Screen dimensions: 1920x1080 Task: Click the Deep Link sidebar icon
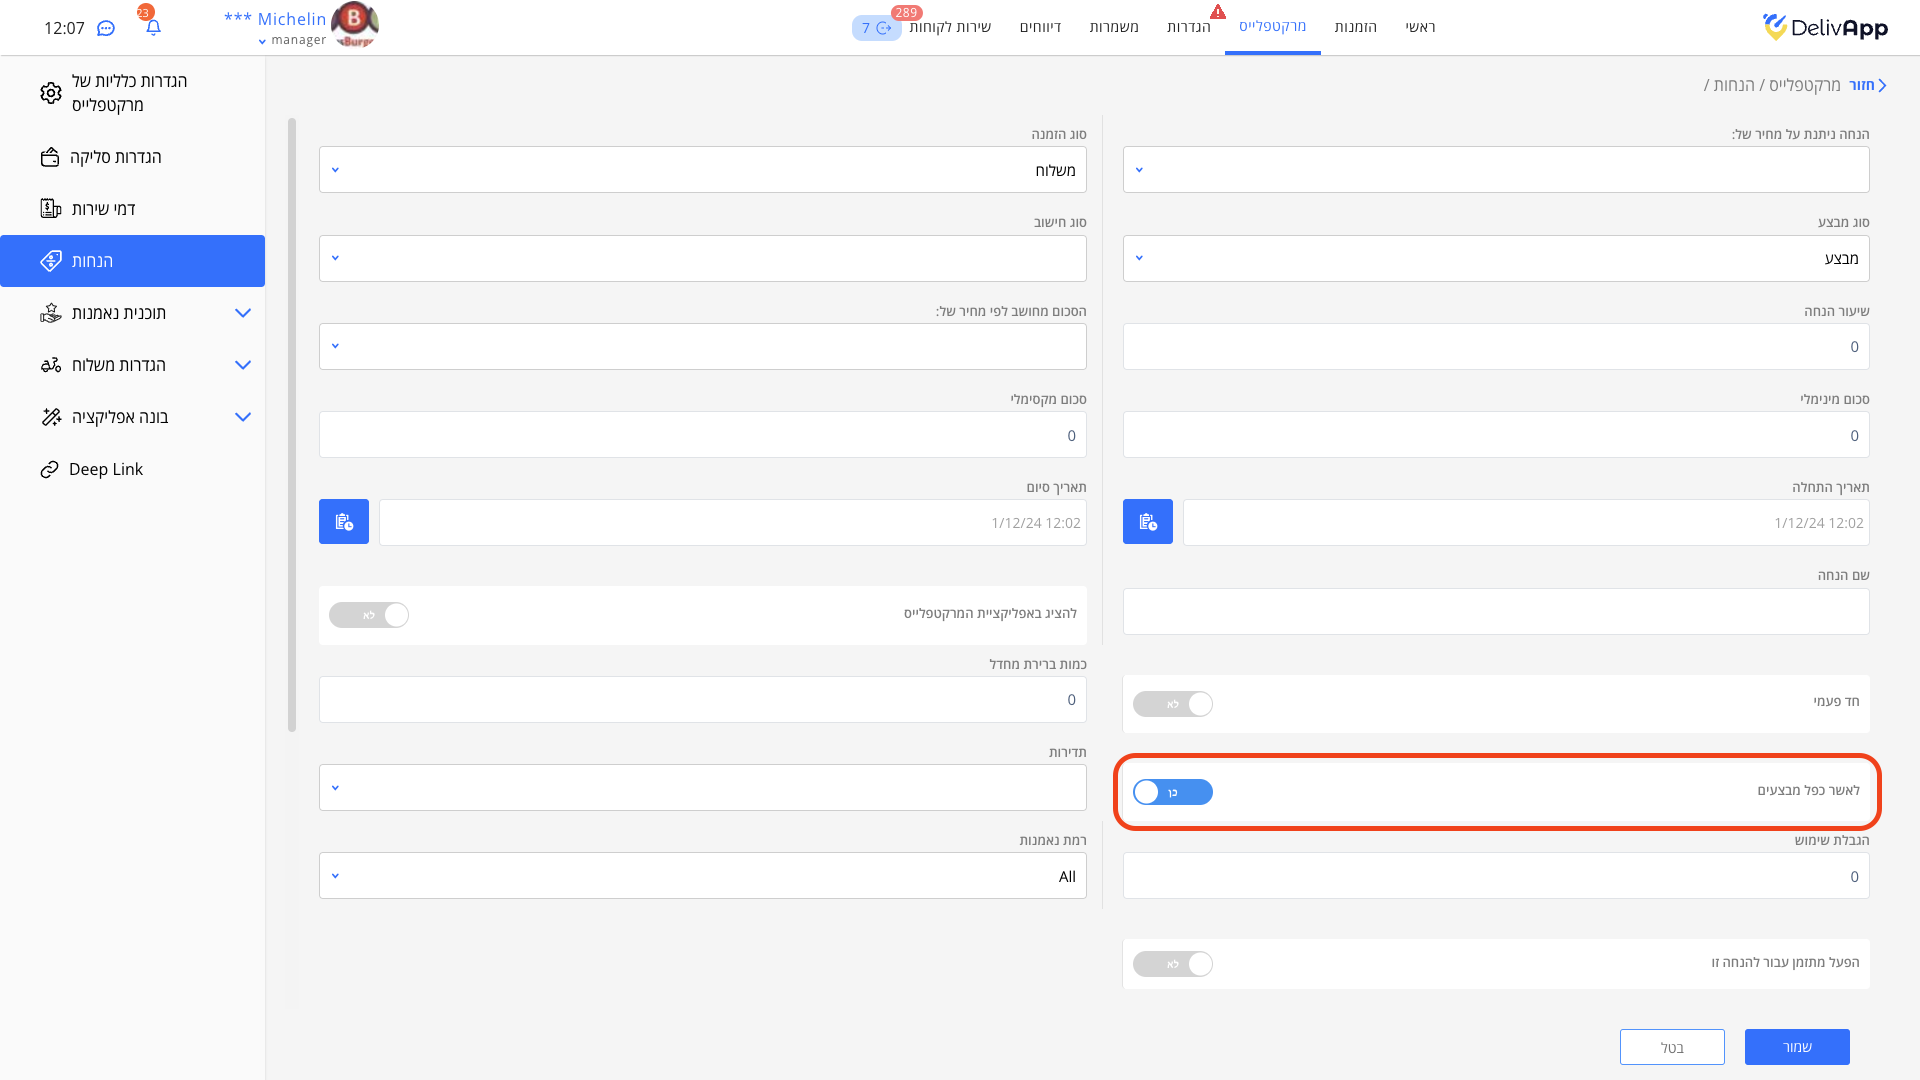click(50, 469)
